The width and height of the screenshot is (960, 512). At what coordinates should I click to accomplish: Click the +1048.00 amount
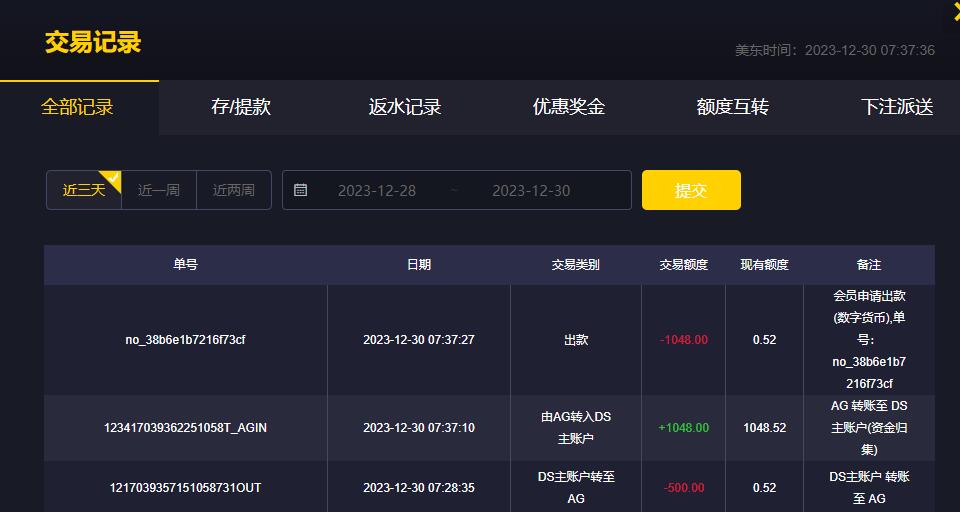click(683, 427)
